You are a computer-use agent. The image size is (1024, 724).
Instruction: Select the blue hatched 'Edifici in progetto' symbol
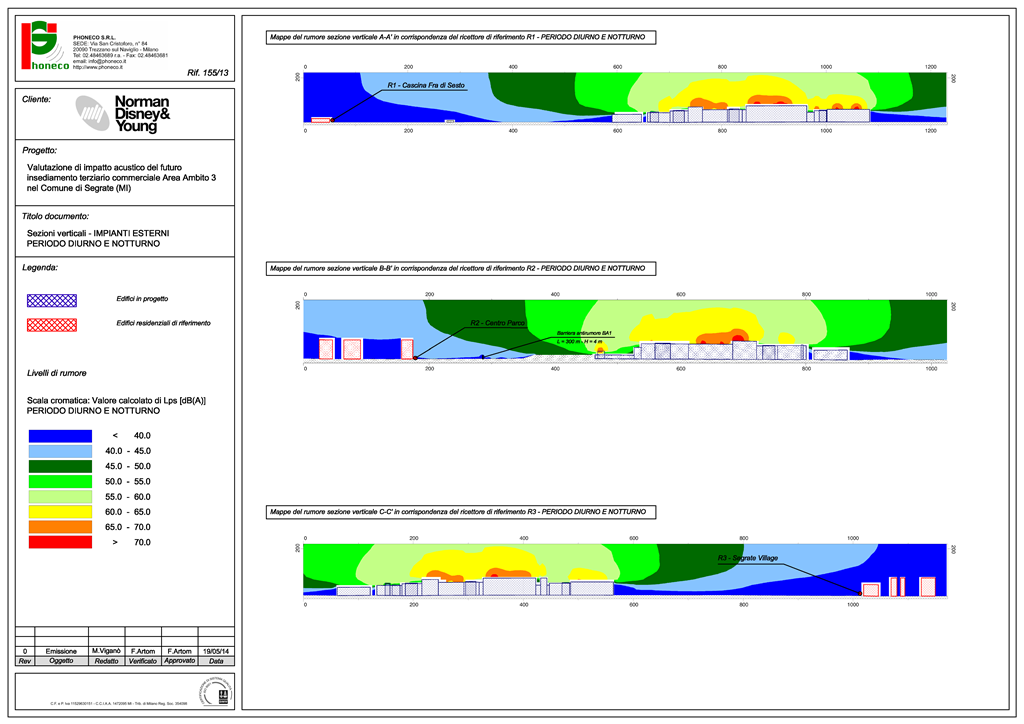click(52, 300)
